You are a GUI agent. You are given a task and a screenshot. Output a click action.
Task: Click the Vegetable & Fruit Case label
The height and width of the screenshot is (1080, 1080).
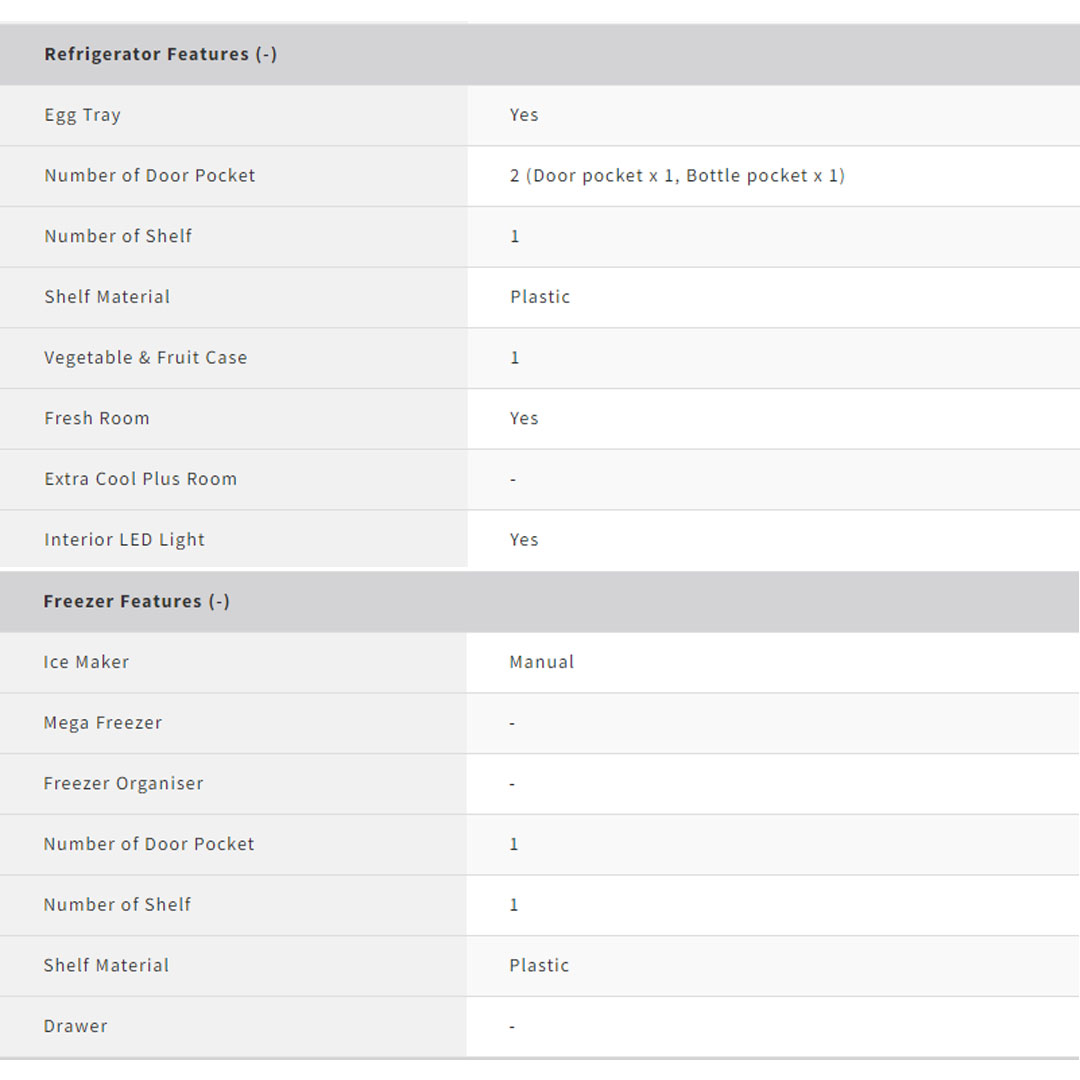click(145, 358)
